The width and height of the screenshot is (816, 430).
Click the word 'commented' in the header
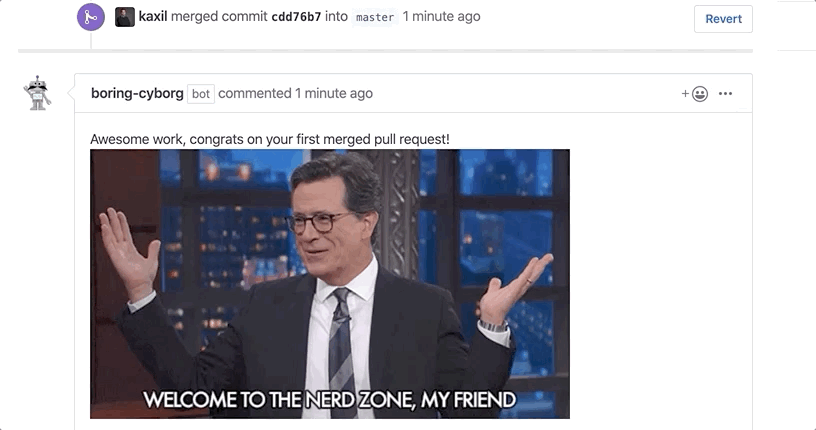(254, 93)
